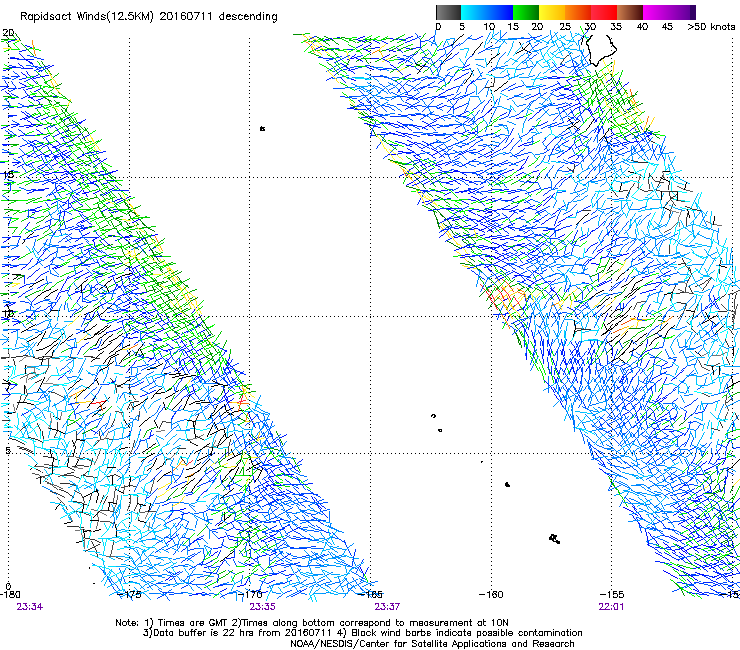Click the '15' latitude label on the left axis
The width and height of the screenshot is (740, 650).
coord(8,174)
